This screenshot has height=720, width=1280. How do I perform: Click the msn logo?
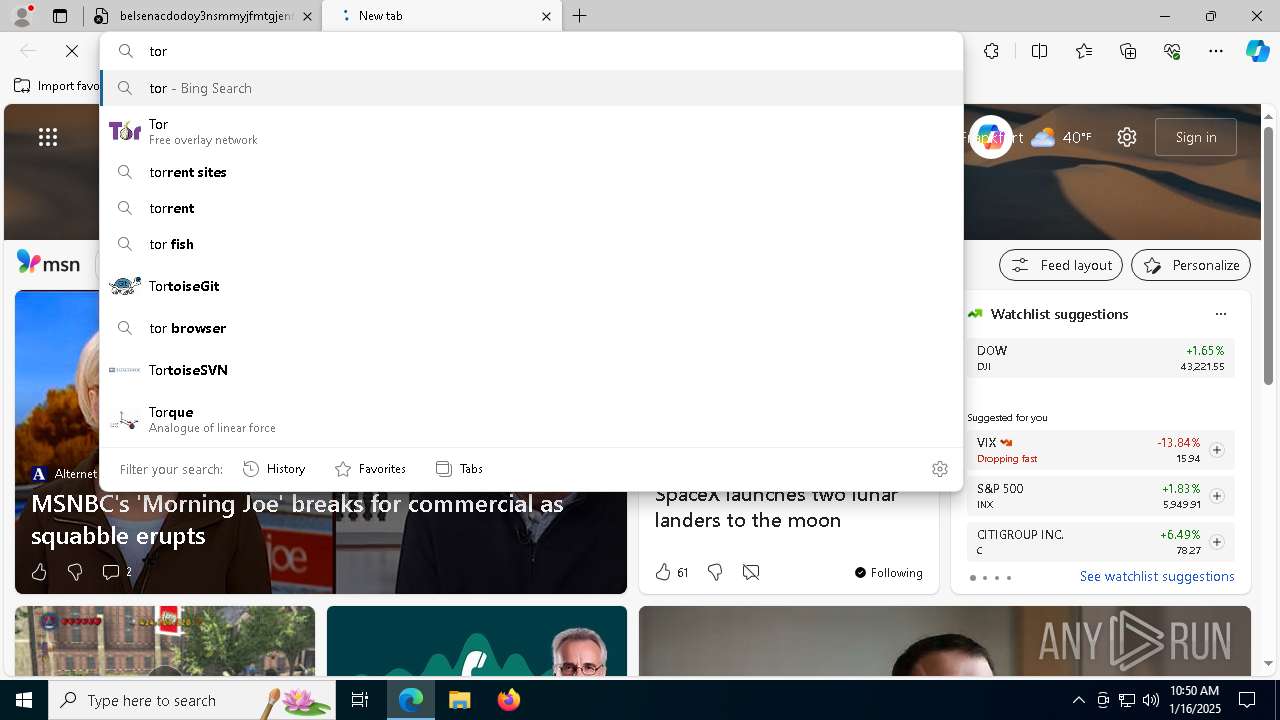click(x=48, y=264)
